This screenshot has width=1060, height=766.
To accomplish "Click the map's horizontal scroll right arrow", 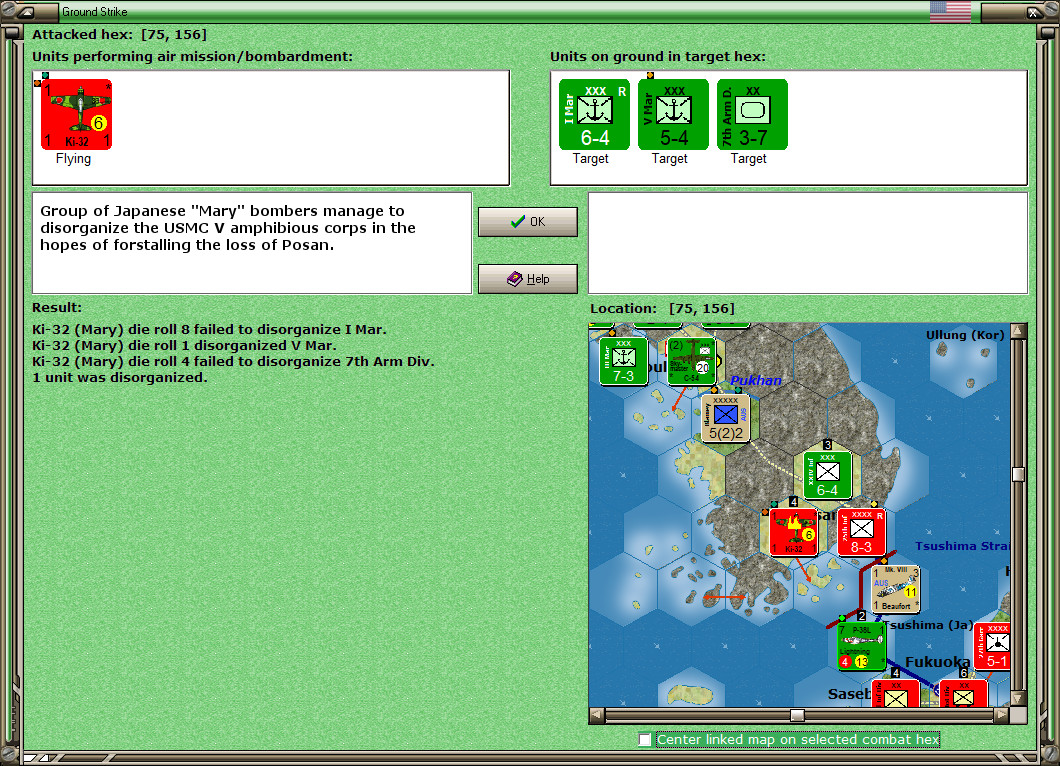I will pos(1003,715).
